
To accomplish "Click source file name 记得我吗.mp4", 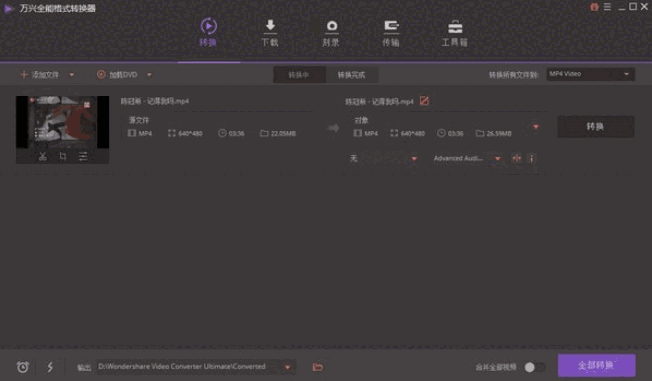I will 155,101.
